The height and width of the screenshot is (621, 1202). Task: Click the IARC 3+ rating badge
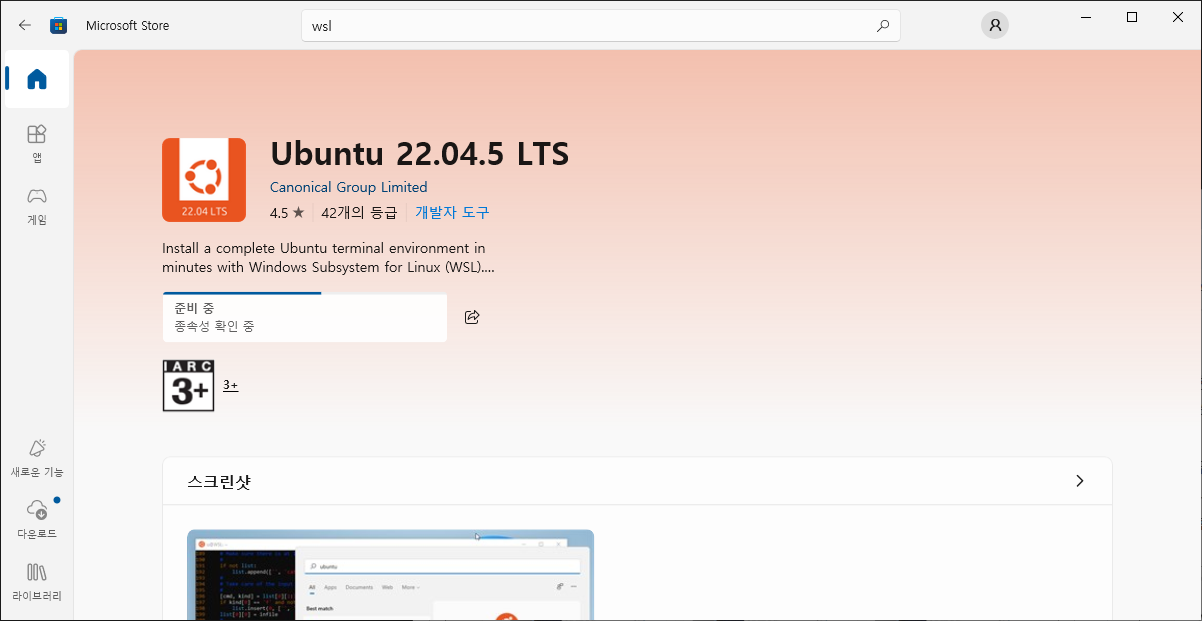[x=188, y=385]
